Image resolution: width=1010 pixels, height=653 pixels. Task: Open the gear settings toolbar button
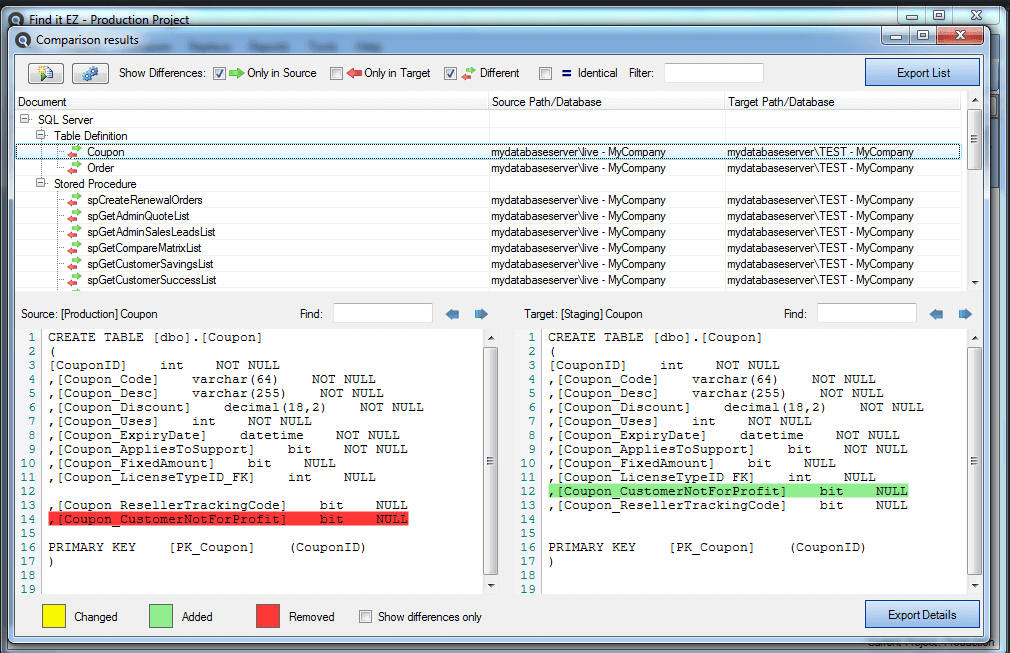90,73
